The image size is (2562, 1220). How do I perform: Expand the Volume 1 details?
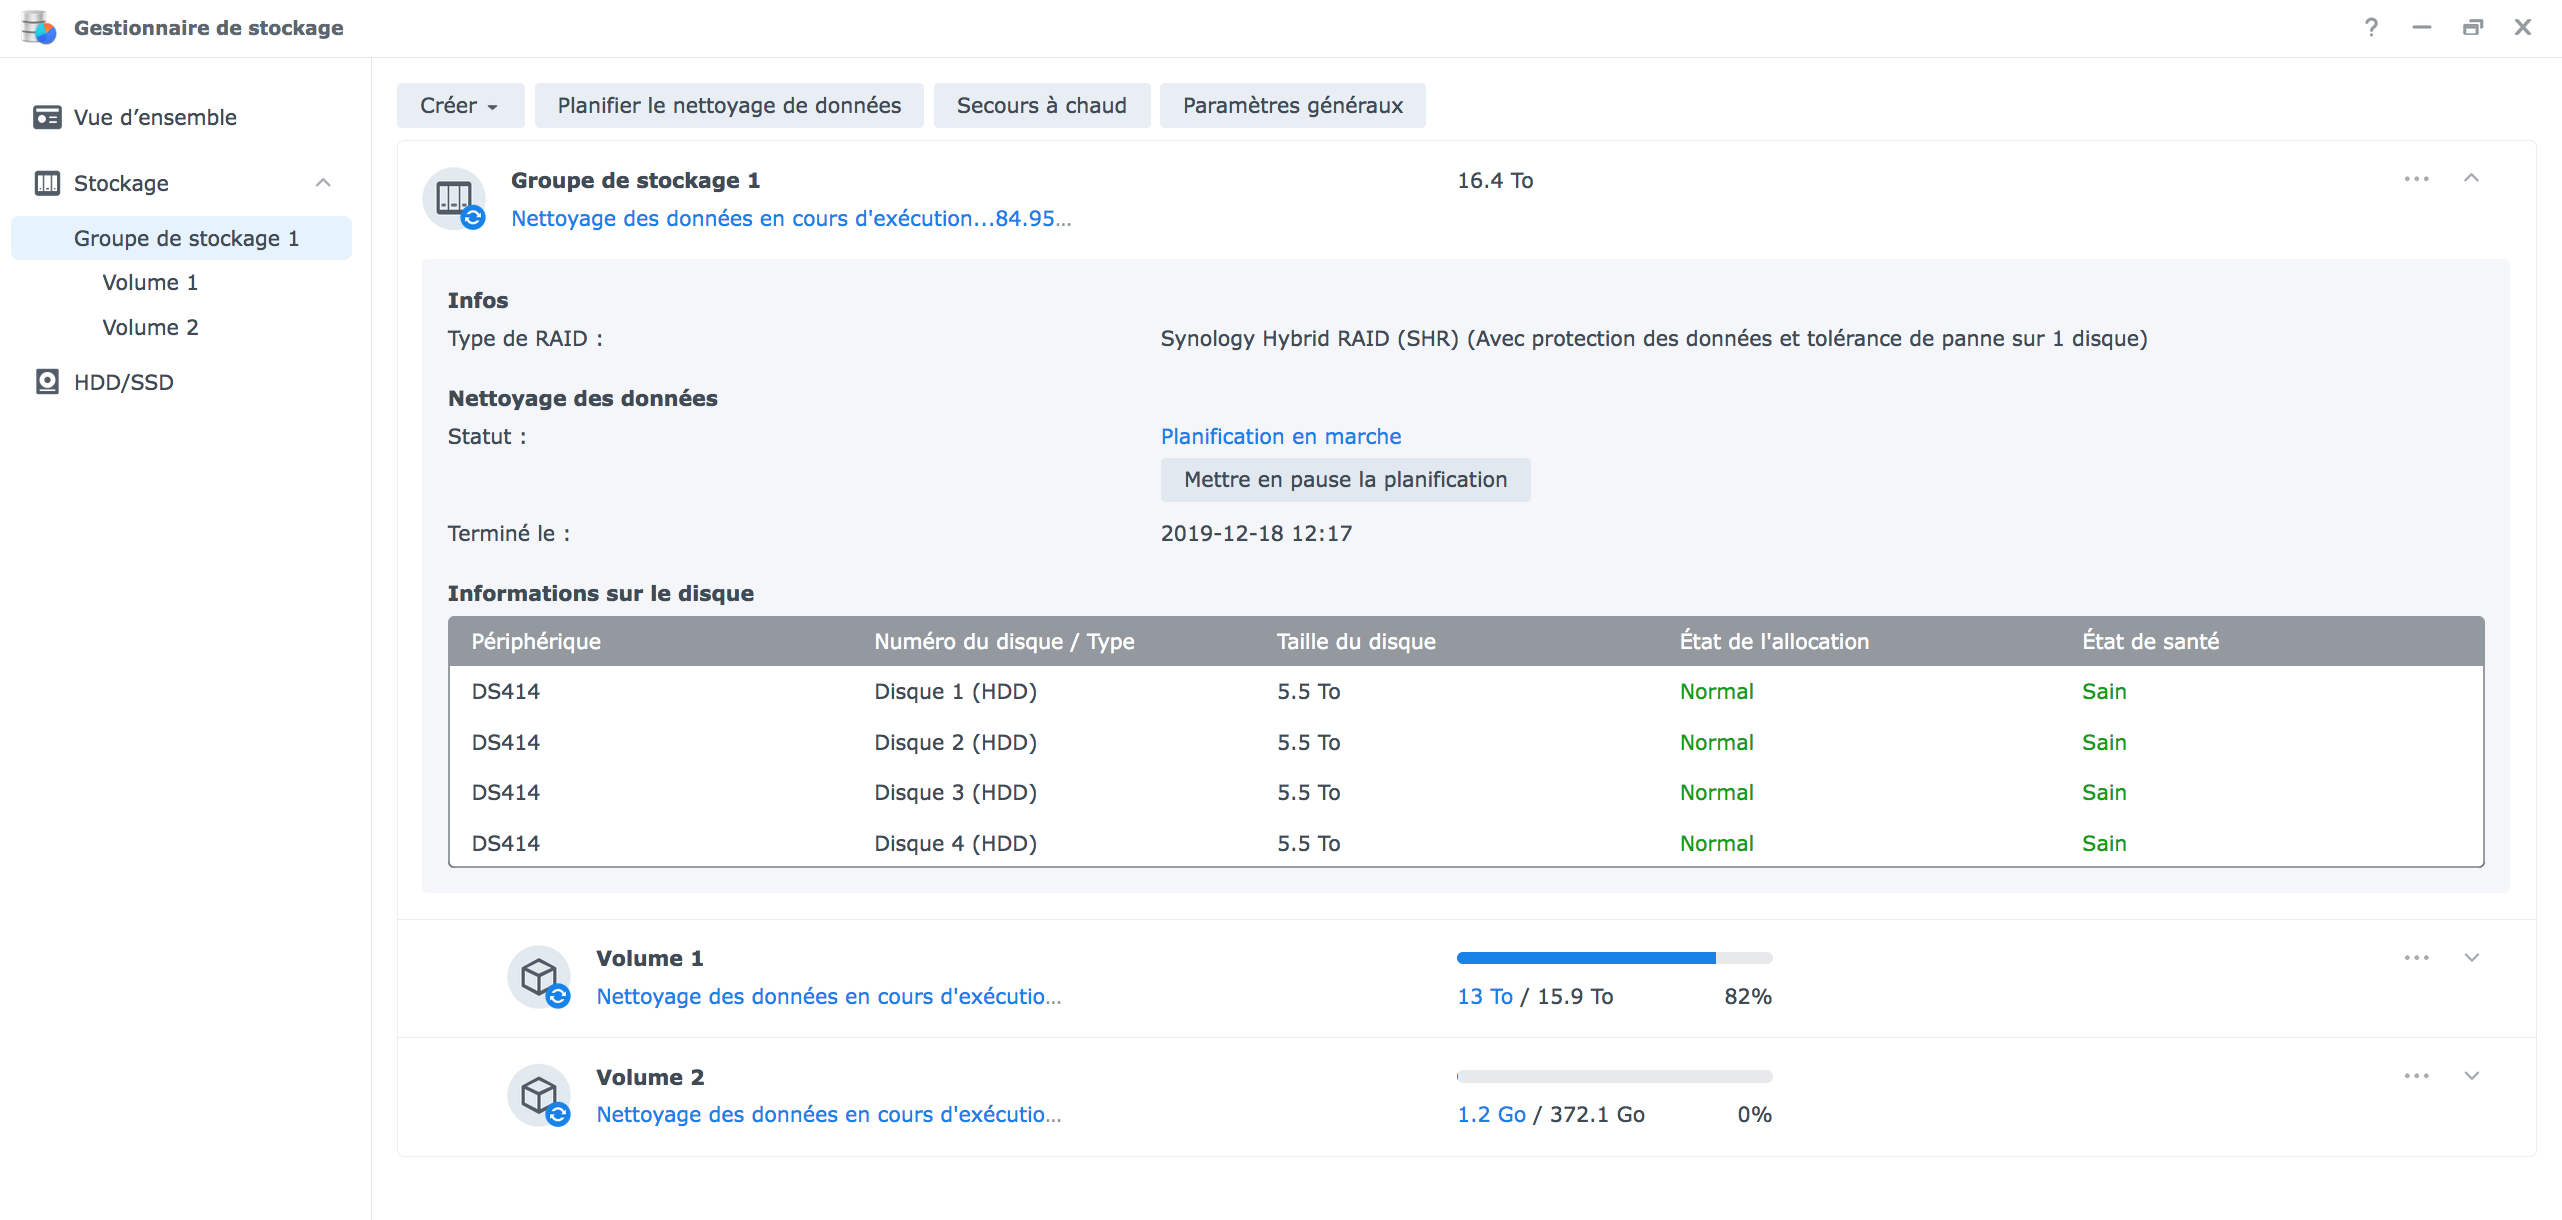coord(2471,957)
